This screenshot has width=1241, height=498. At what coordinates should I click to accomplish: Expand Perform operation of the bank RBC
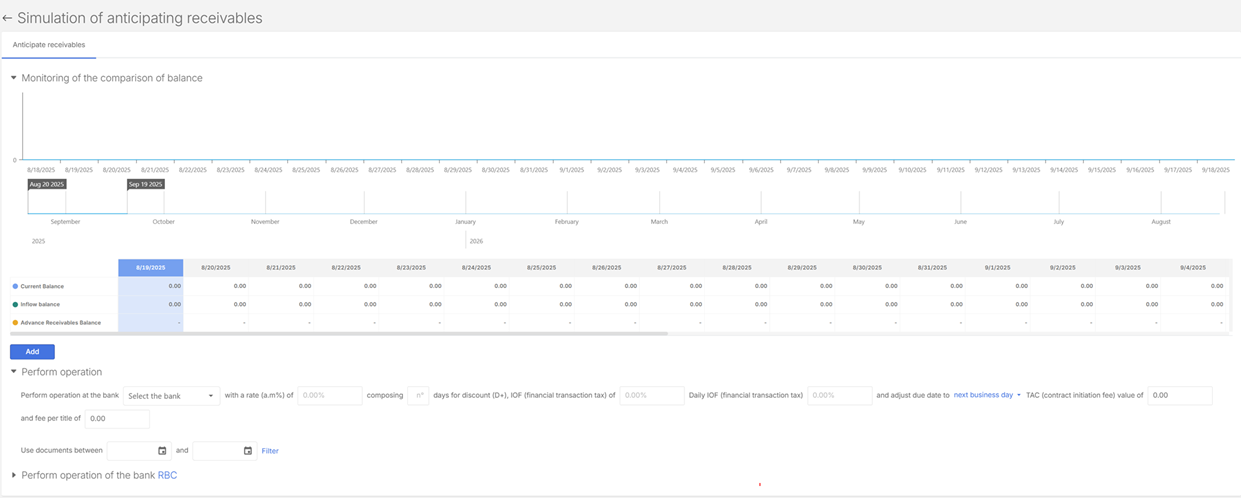click(14, 475)
